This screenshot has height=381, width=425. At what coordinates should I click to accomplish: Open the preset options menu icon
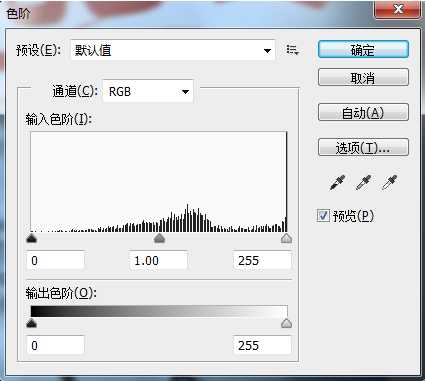(x=293, y=50)
